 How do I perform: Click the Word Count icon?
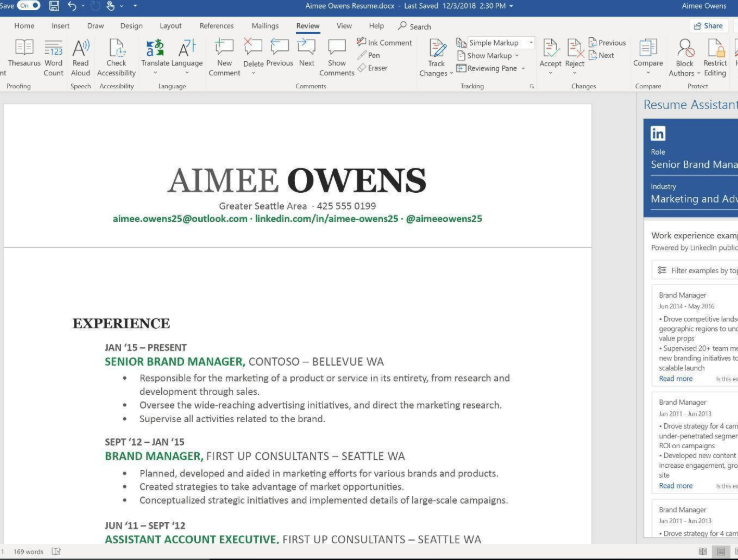(x=53, y=48)
